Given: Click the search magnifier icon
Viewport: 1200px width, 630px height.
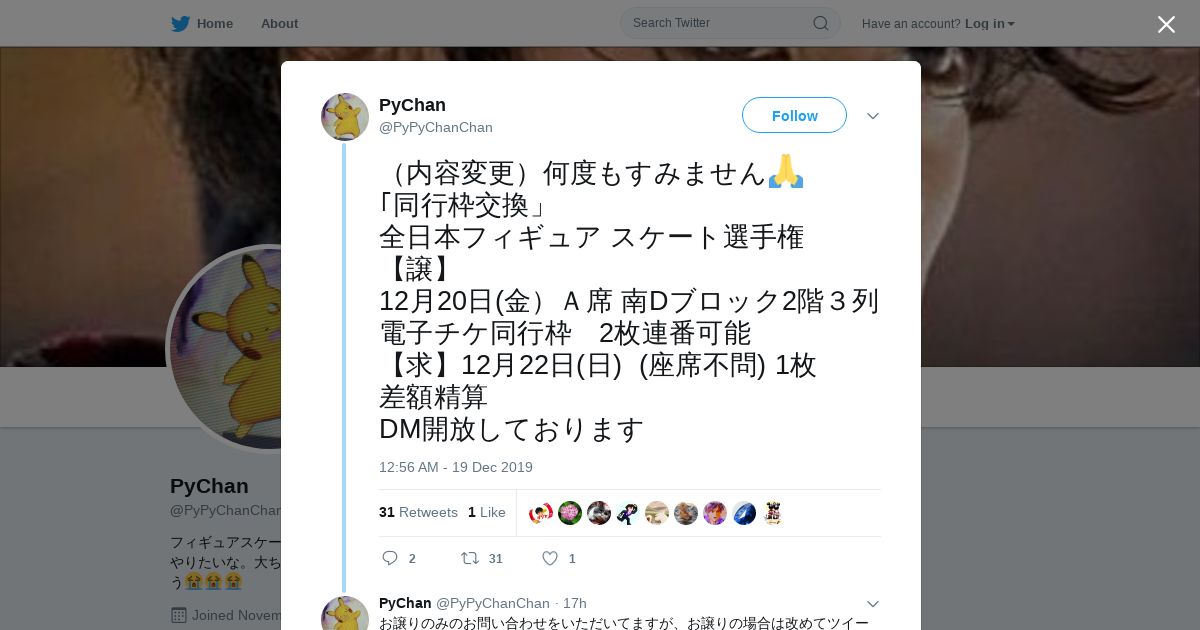Looking at the screenshot, I should (x=820, y=23).
